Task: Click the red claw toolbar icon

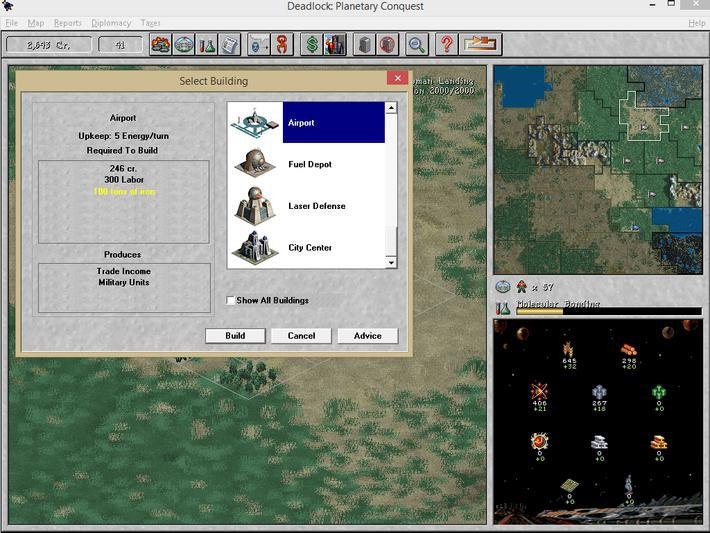Action: click(282, 44)
